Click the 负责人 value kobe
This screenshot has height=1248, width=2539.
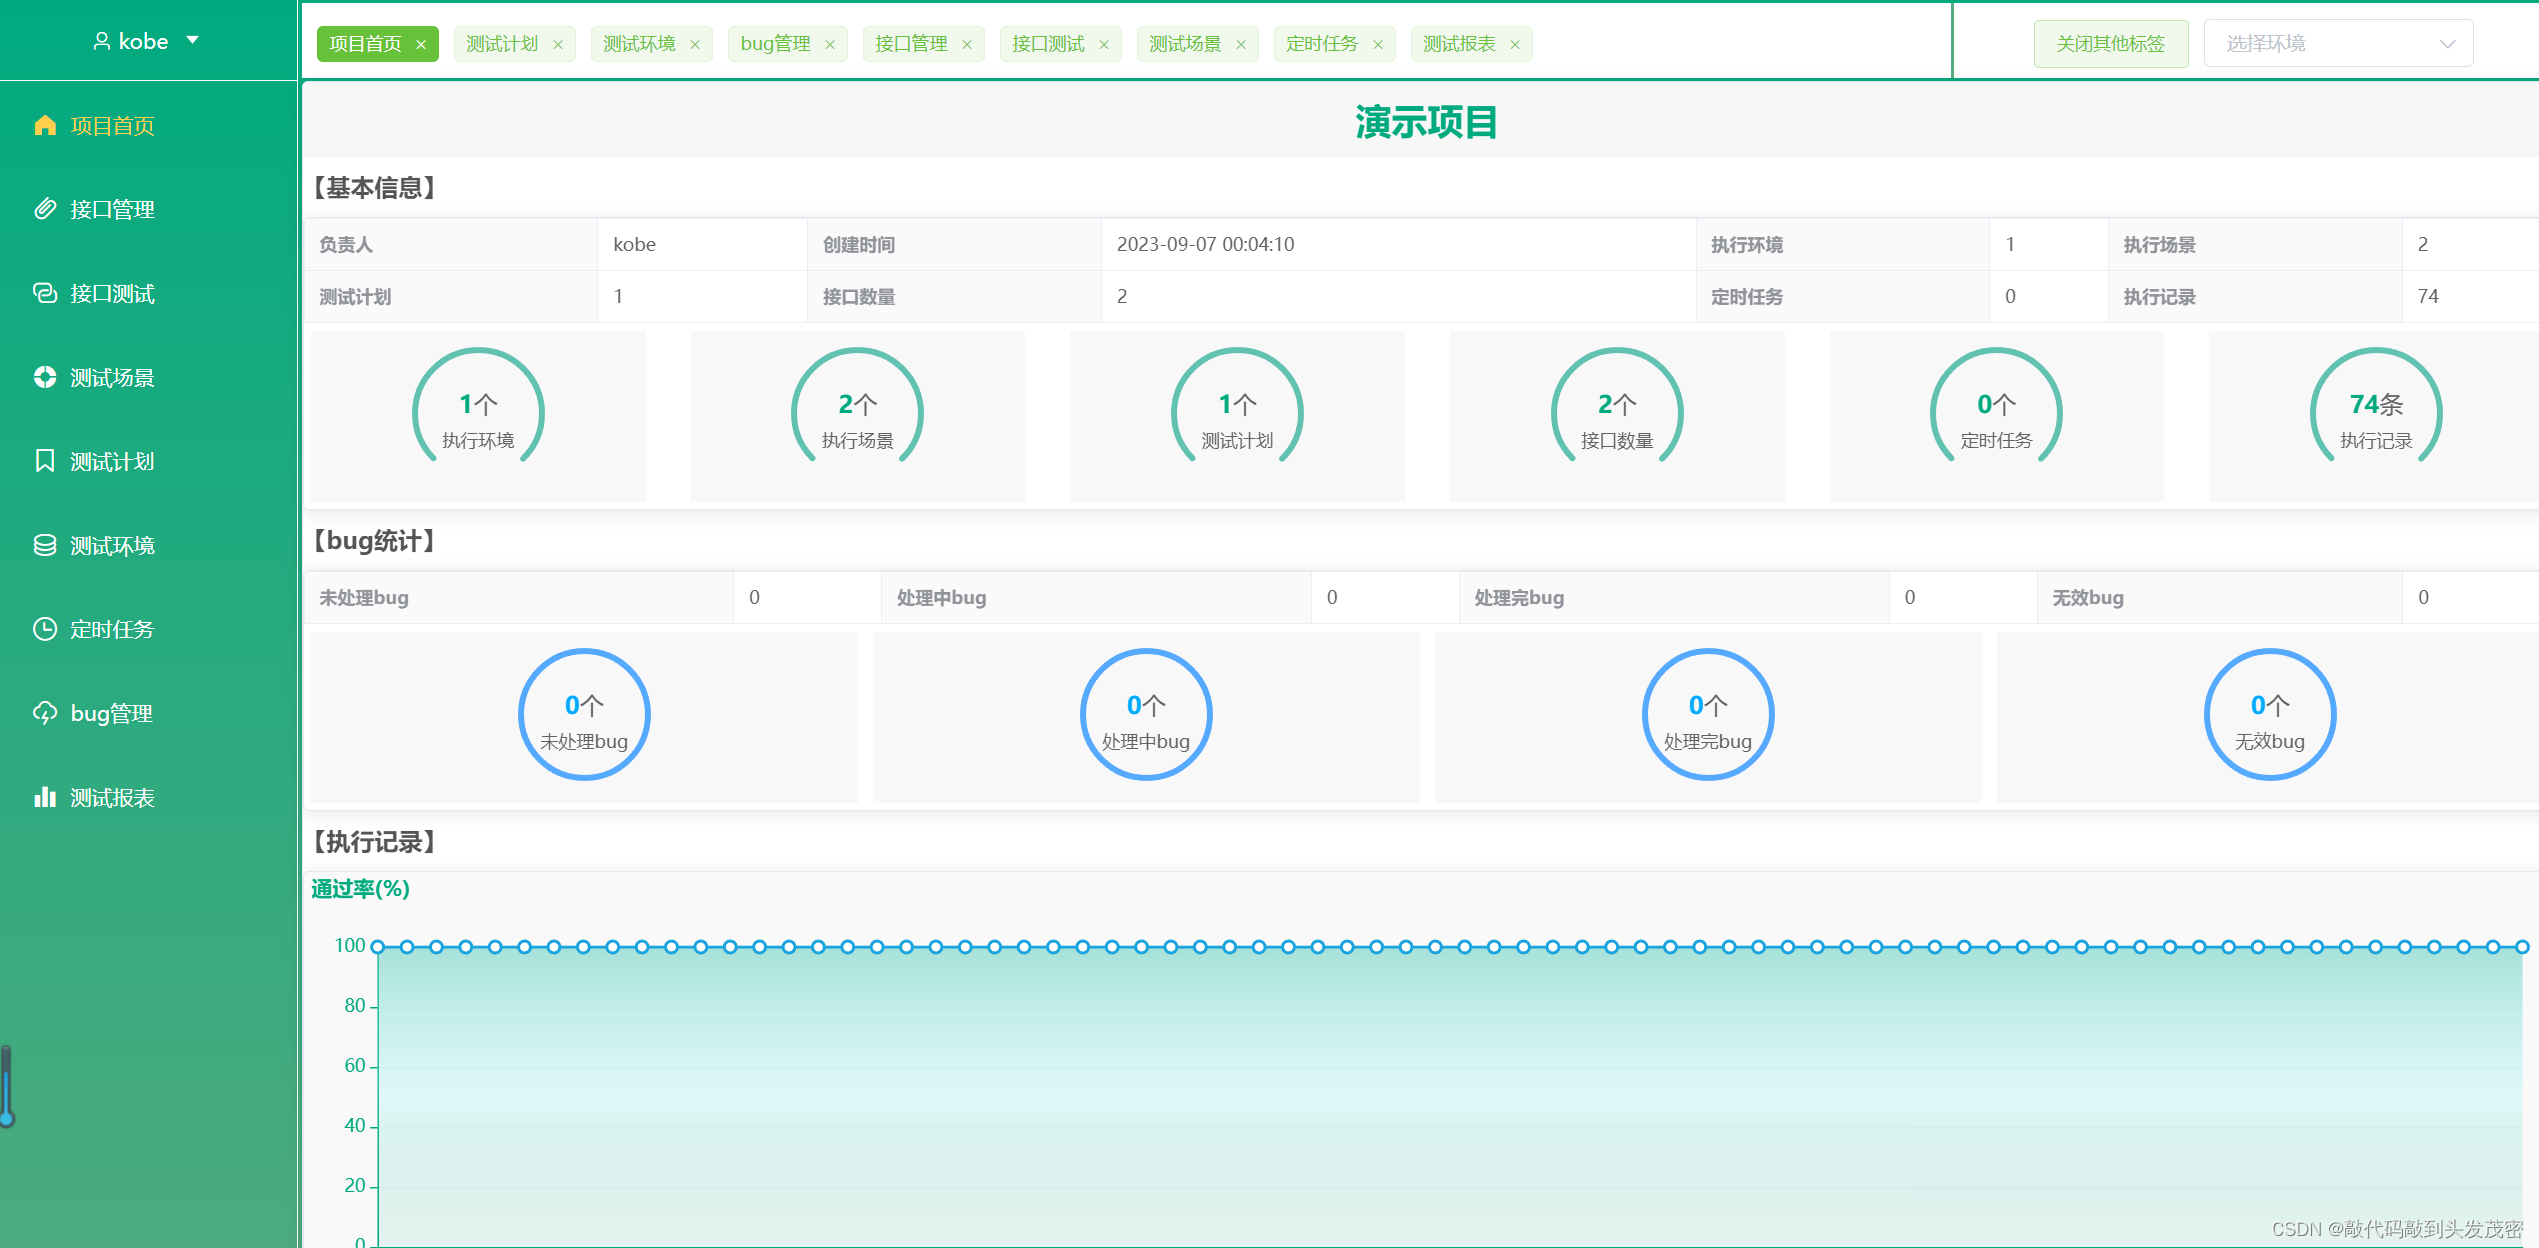pyautogui.click(x=634, y=244)
